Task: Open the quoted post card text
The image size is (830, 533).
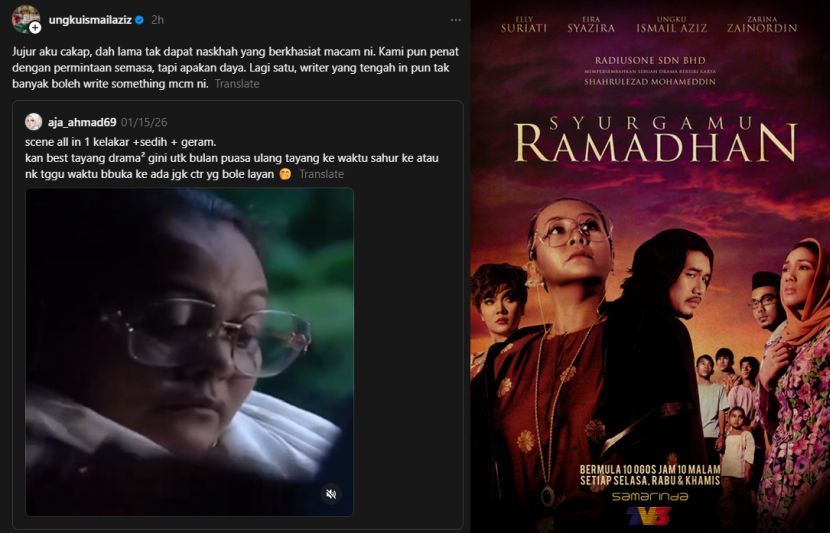Action: point(231,158)
